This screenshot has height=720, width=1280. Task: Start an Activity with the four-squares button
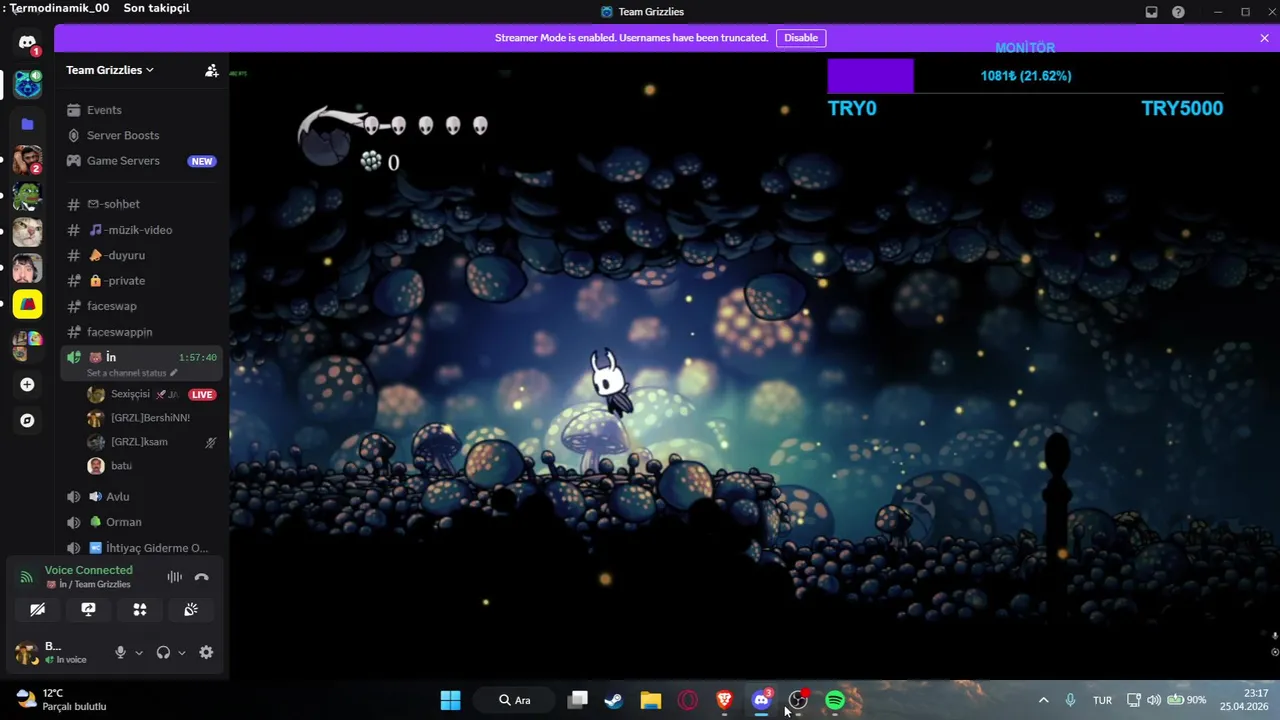(x=140, y=610)
